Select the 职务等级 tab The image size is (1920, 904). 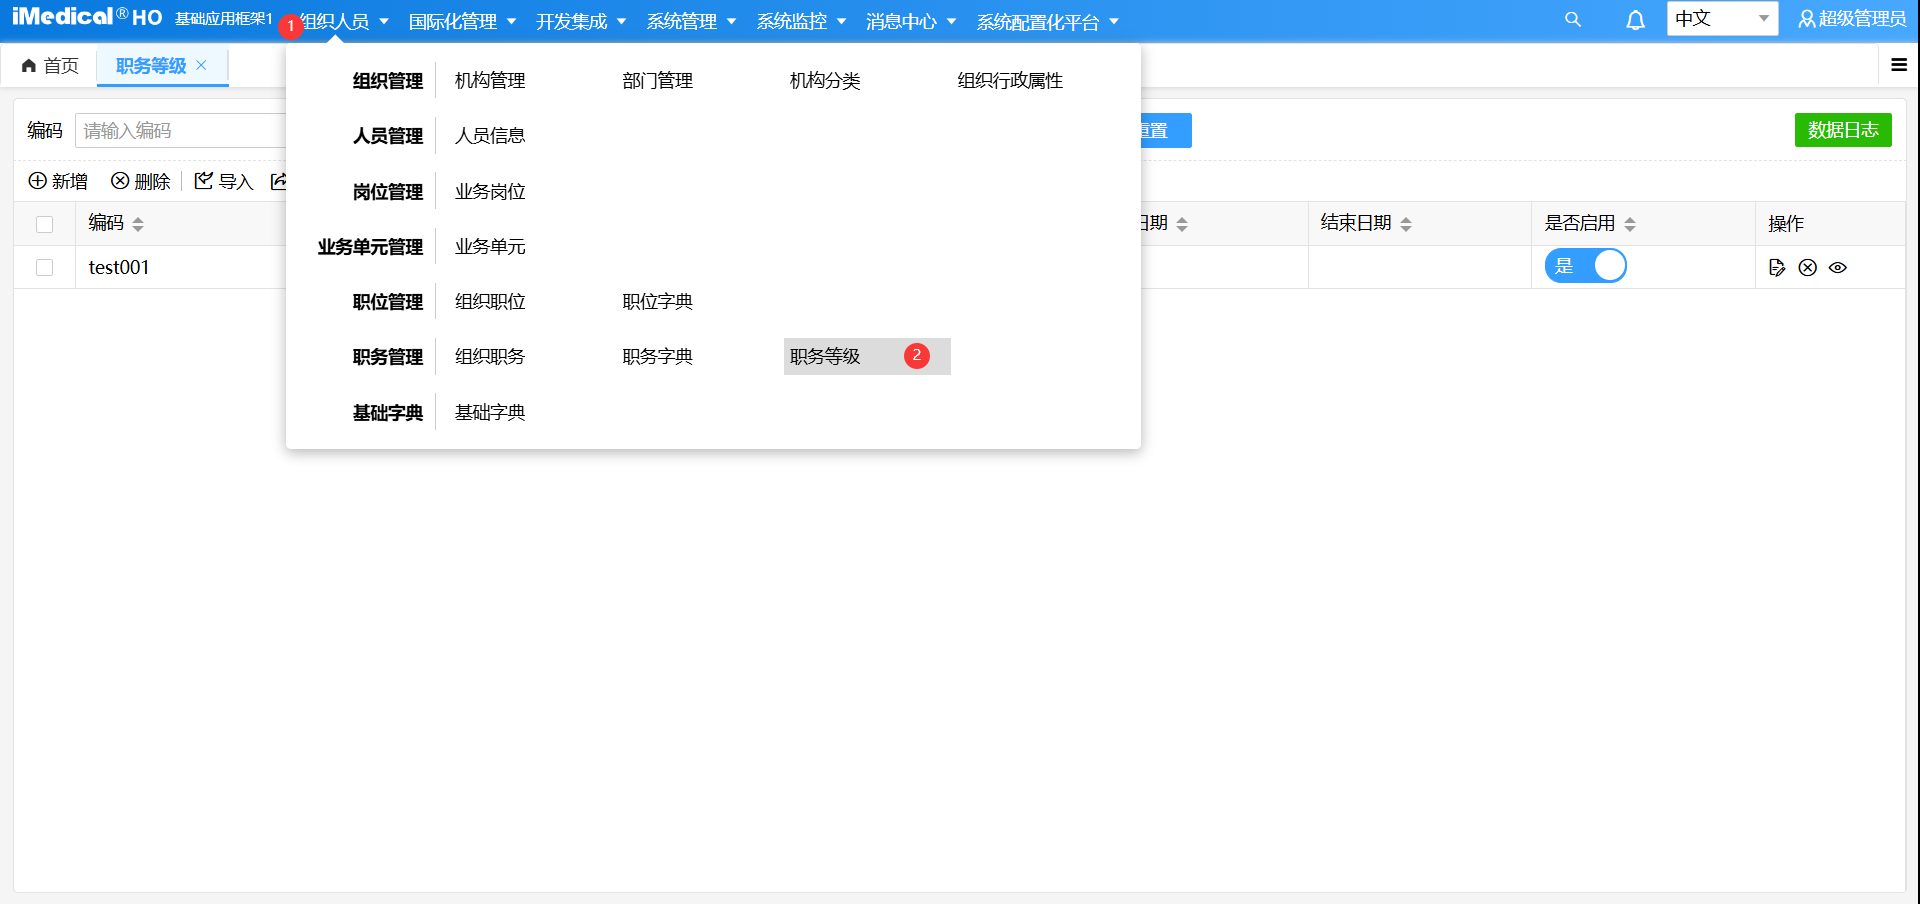[151, 65]
